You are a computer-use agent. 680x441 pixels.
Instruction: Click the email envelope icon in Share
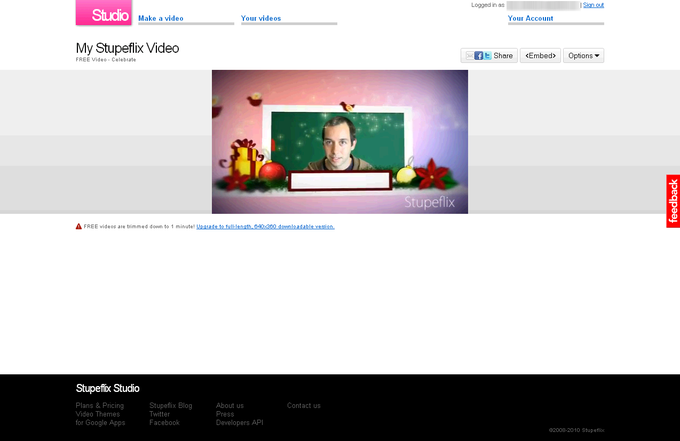click(469, 56)
